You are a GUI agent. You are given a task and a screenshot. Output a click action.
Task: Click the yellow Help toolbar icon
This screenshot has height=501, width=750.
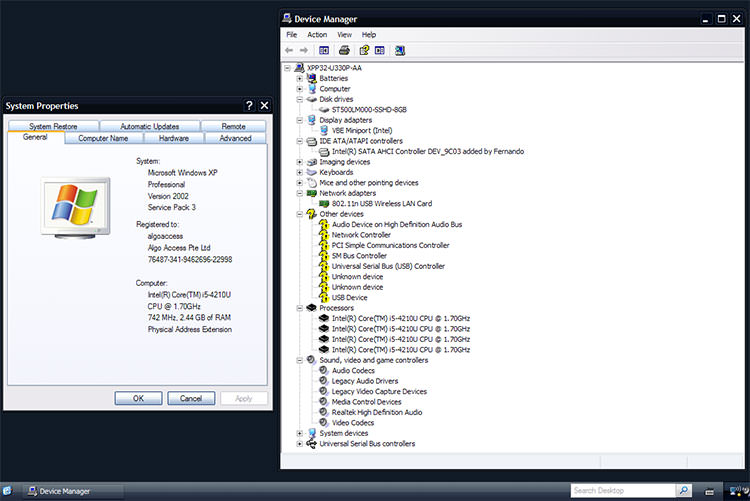coord(365,50)
